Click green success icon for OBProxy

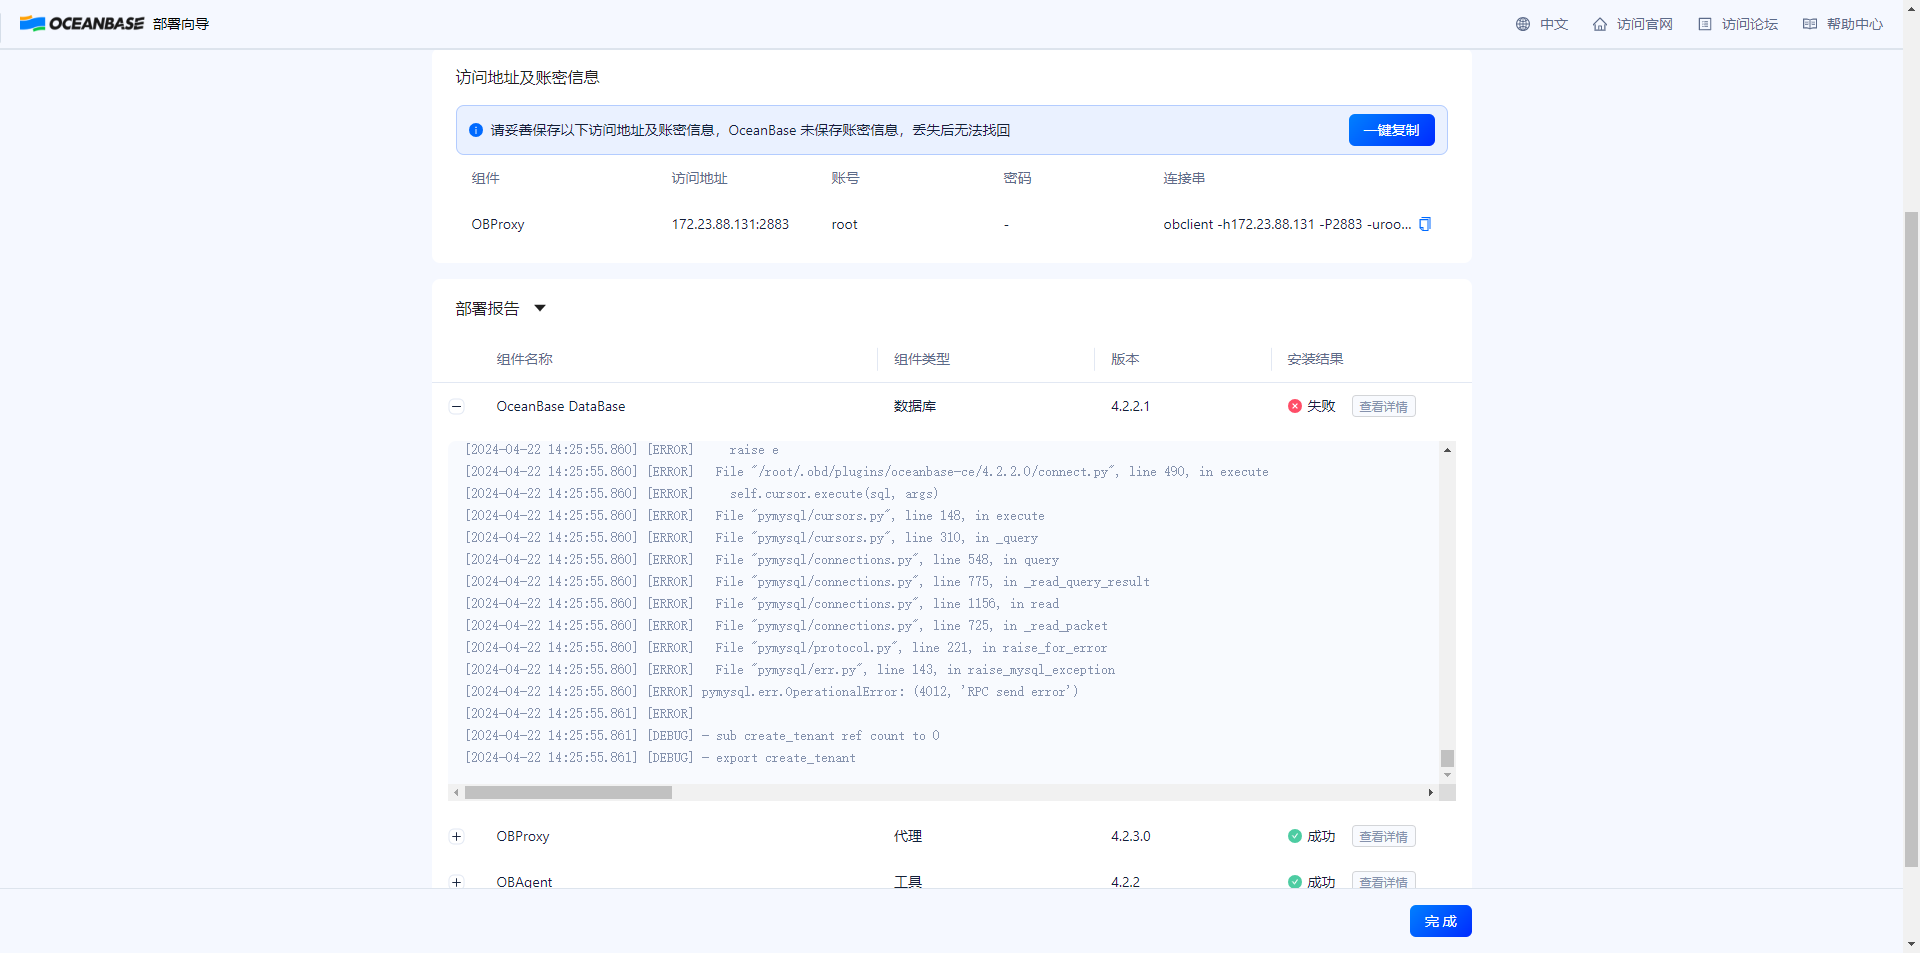(1294, 836)
